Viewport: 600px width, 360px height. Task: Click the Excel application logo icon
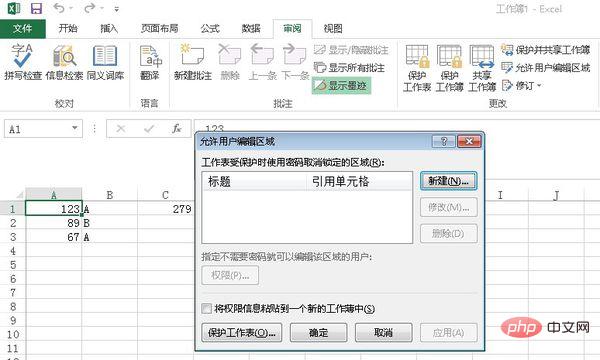tap(14, 8)
